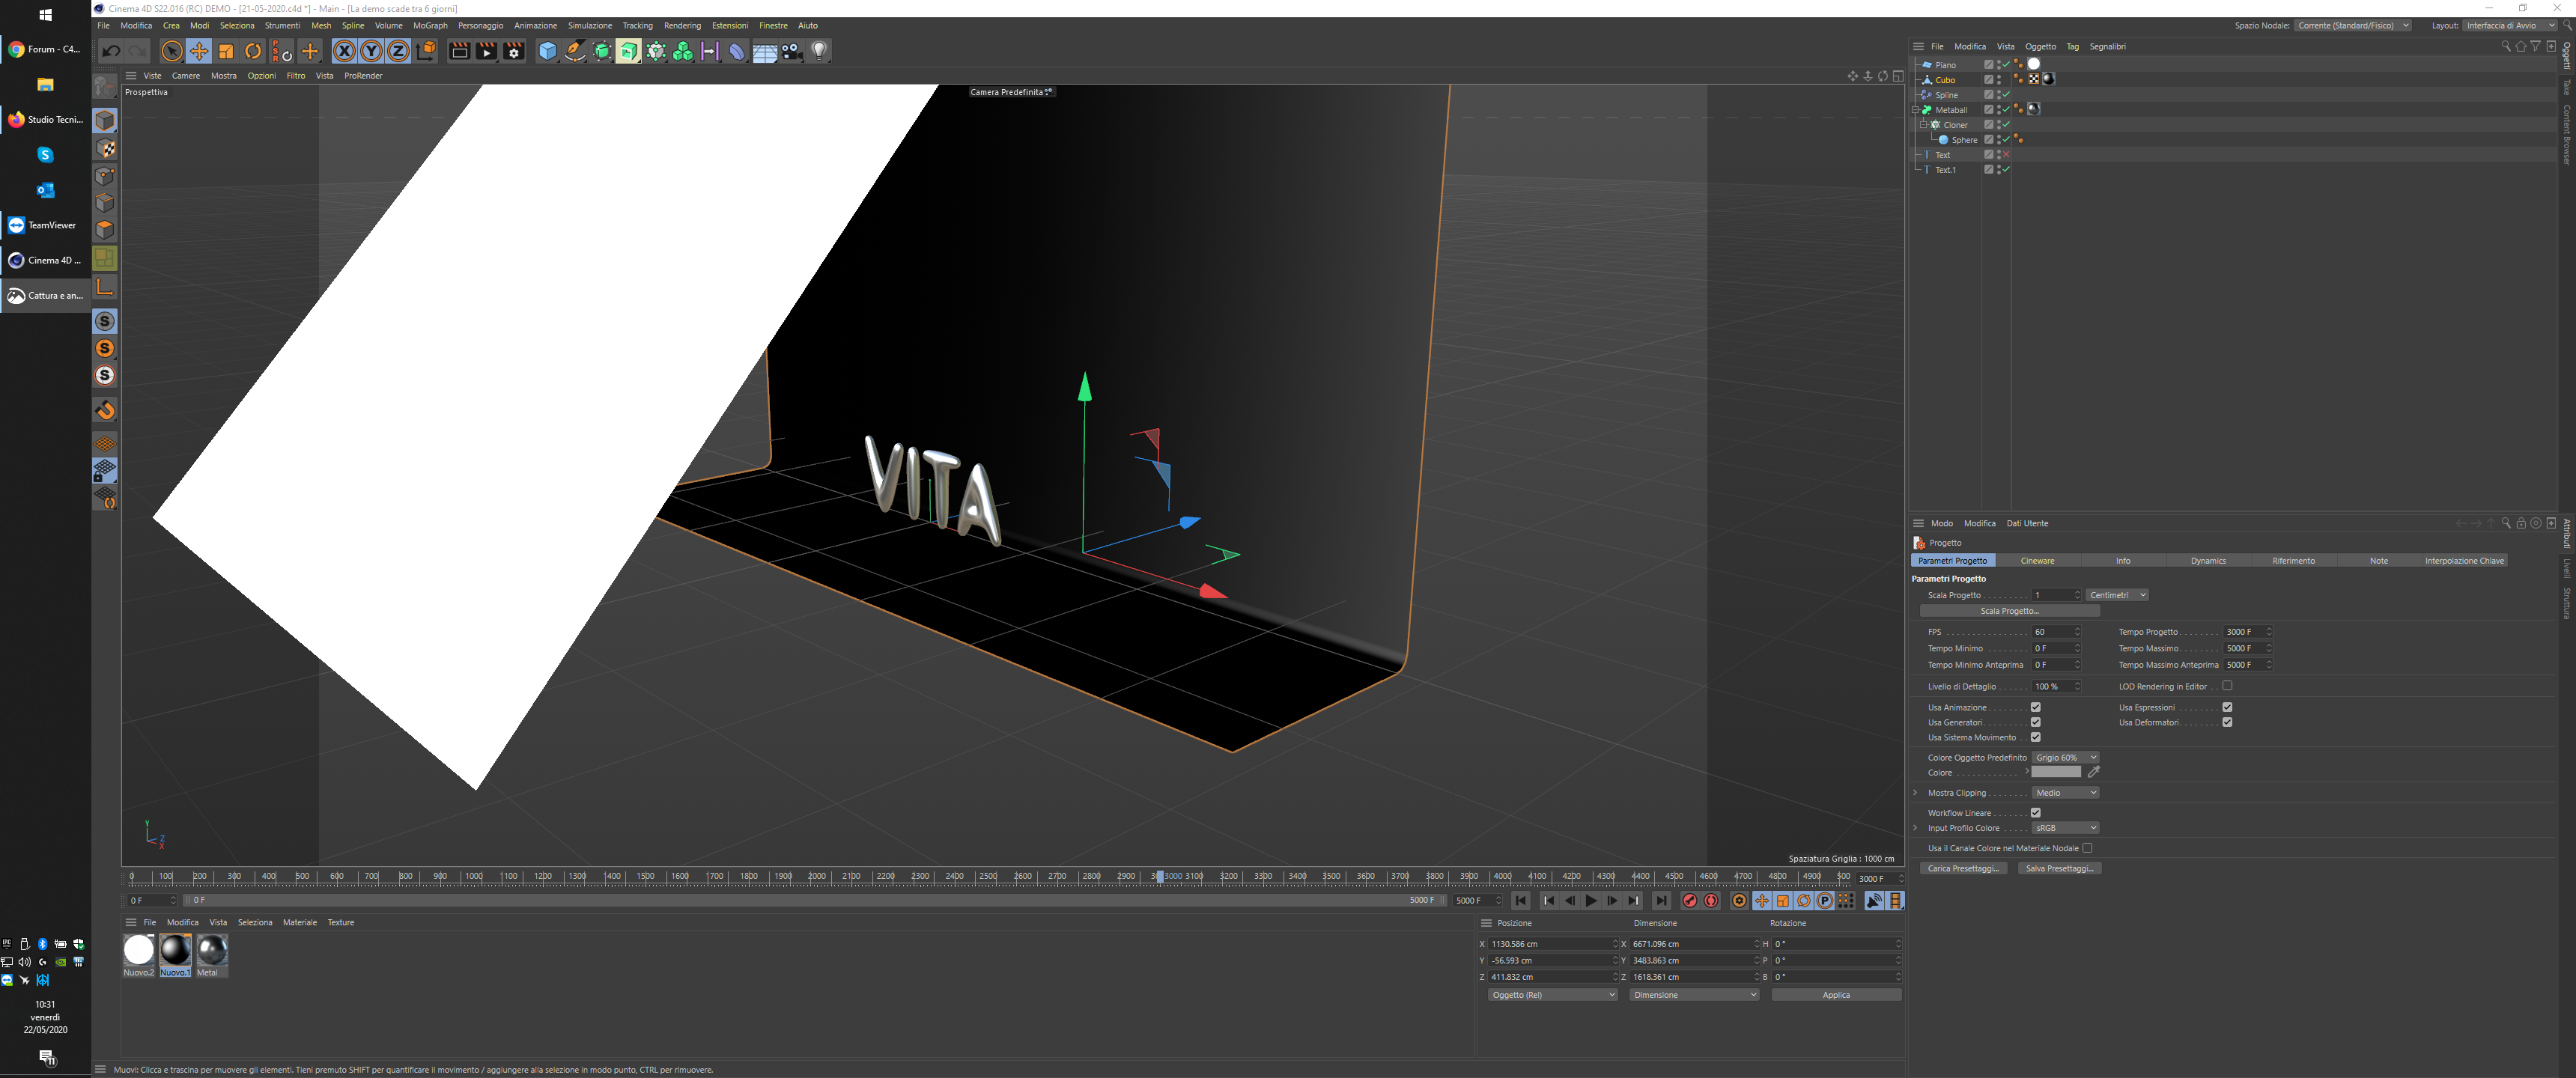
Task: Click the blue Cube primitive icon
Action: click(547, 51)
